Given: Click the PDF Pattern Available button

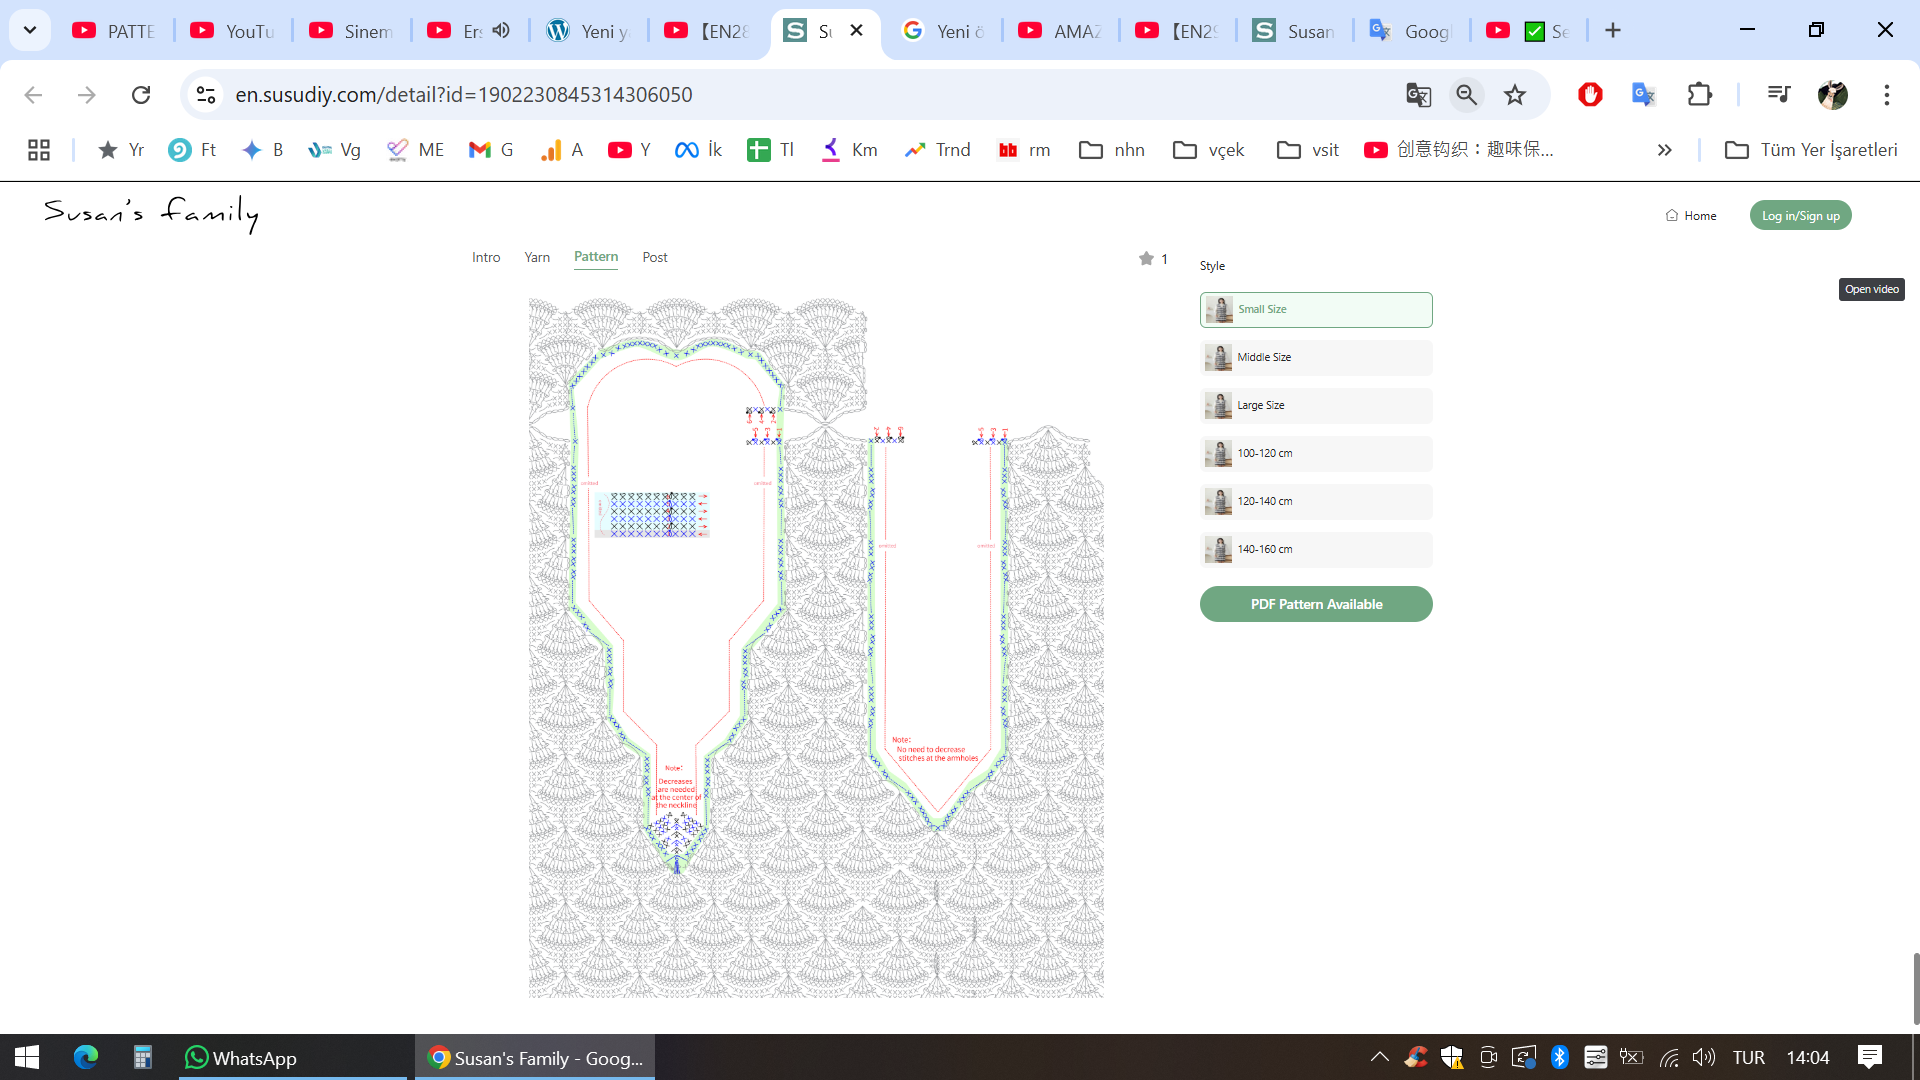Looking at the screenshot, I should click(1316, 604).
